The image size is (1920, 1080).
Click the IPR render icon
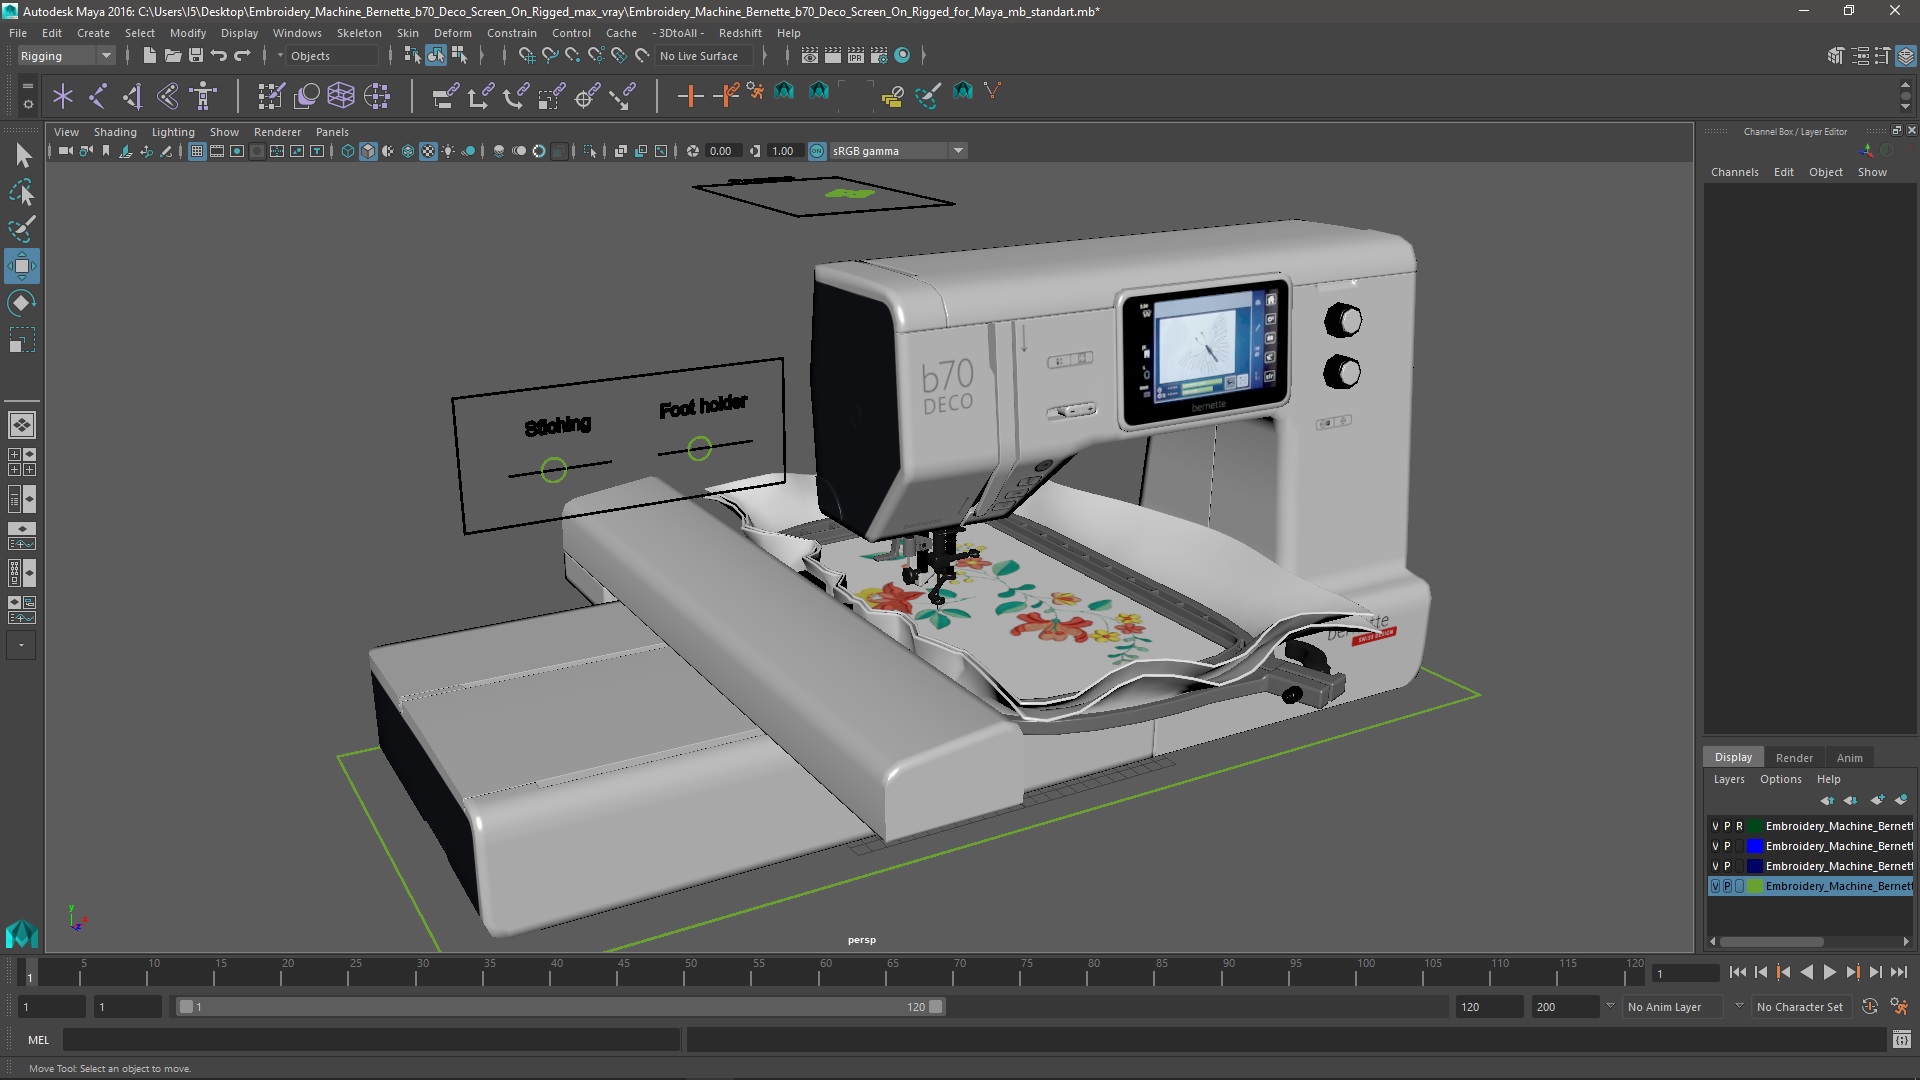856,56
